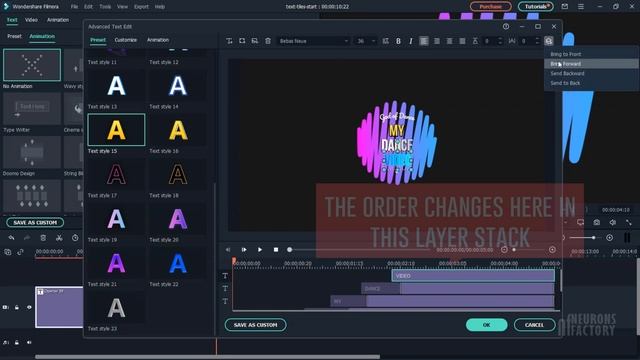Open the Export menu

(x=141, y=7)
